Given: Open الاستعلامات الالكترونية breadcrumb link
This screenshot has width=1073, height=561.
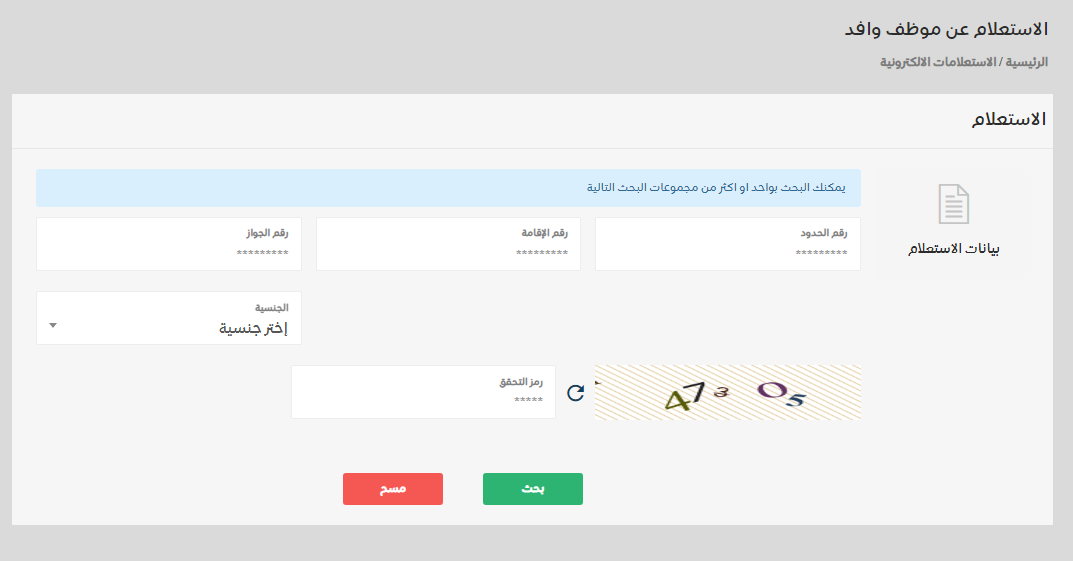Looking at the screenshot, I should click(x=939, y=62).
